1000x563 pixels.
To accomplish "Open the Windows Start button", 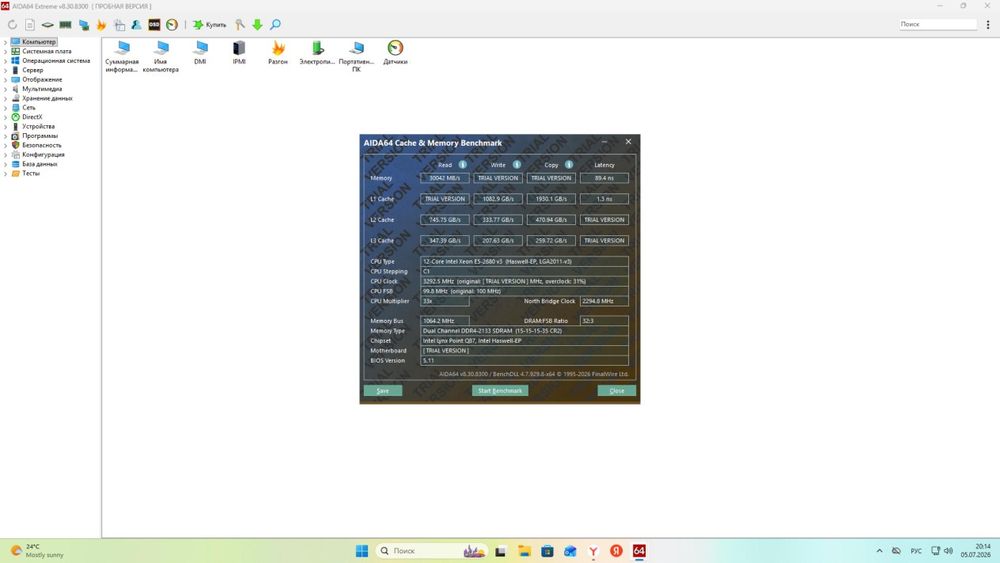I will pyautogui.click(x=362, y=551).
